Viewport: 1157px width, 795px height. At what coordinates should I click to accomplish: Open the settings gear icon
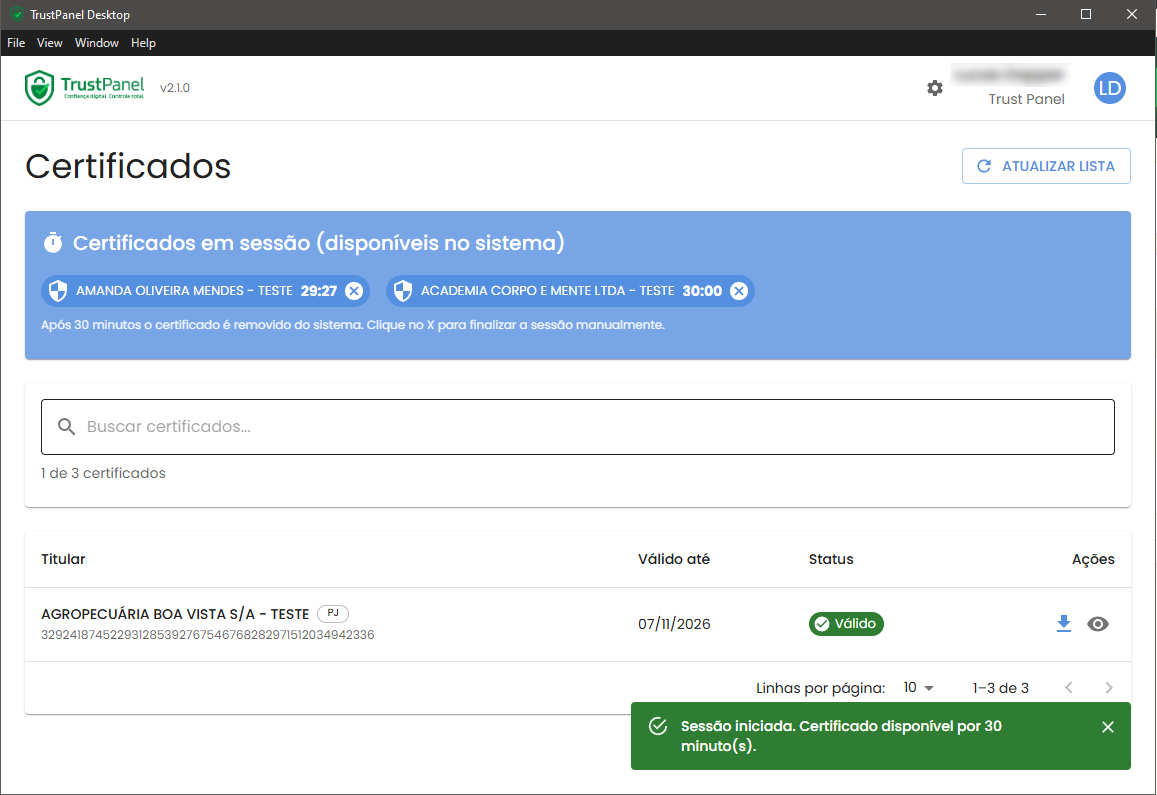(935, 88)
